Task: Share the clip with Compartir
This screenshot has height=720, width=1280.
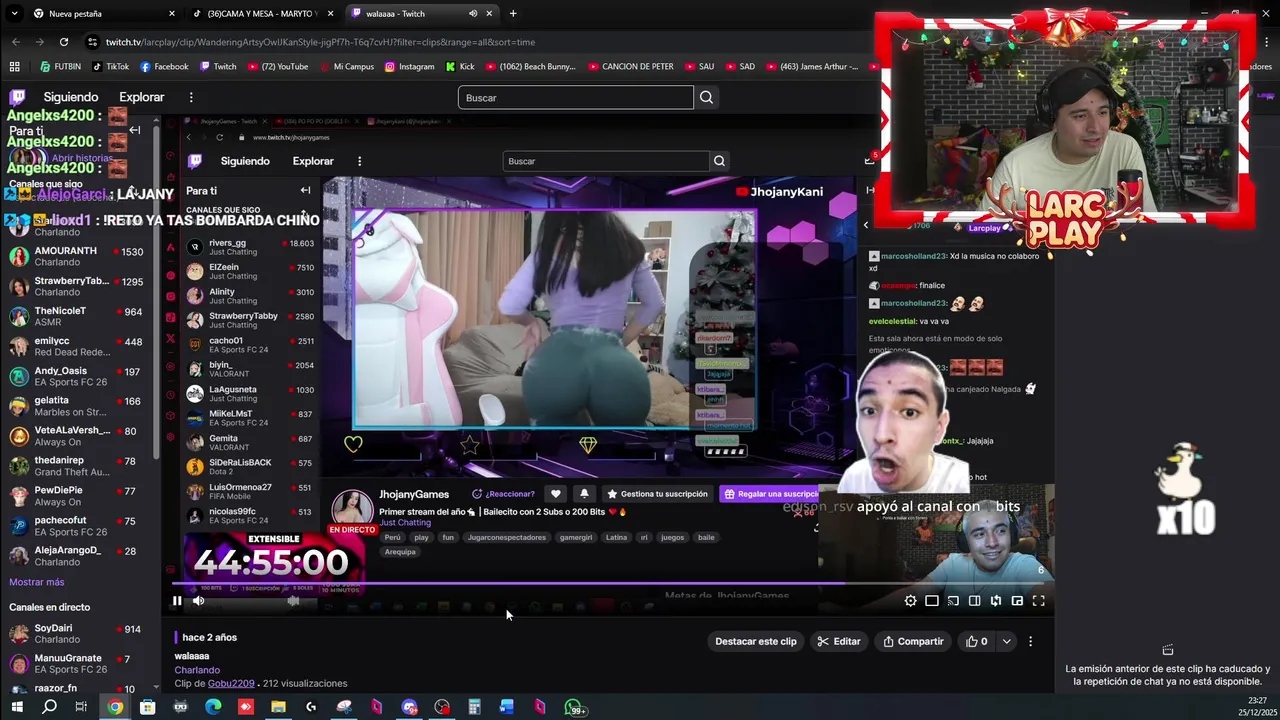Action: pos(913,642)
